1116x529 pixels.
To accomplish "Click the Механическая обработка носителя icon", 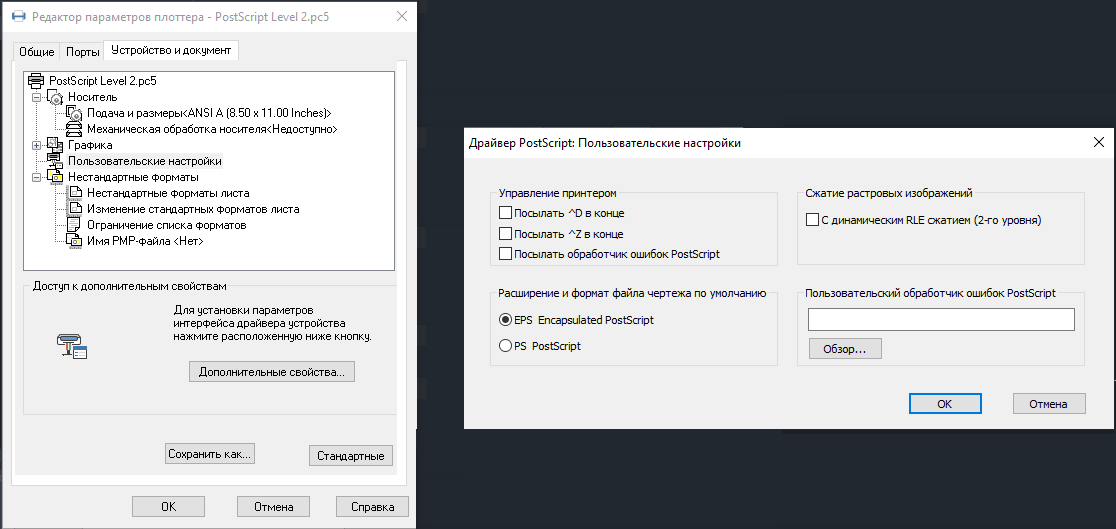I will [x=74, y=130].
